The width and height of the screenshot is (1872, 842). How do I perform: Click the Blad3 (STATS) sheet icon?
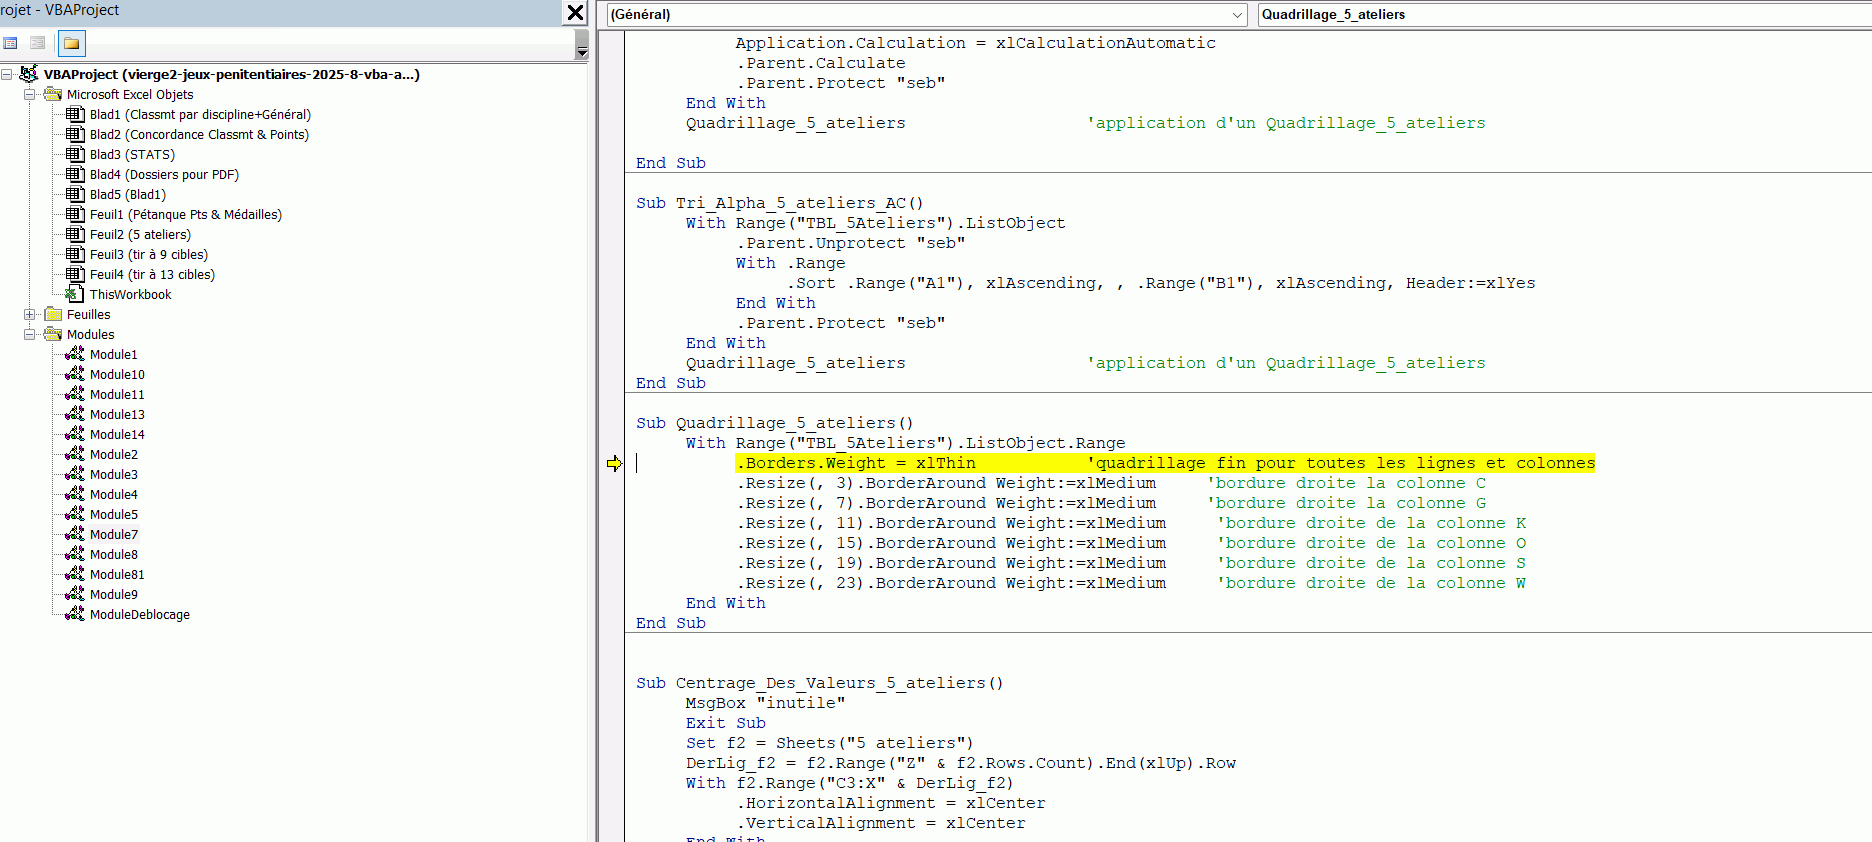click(x=75, y=154)
